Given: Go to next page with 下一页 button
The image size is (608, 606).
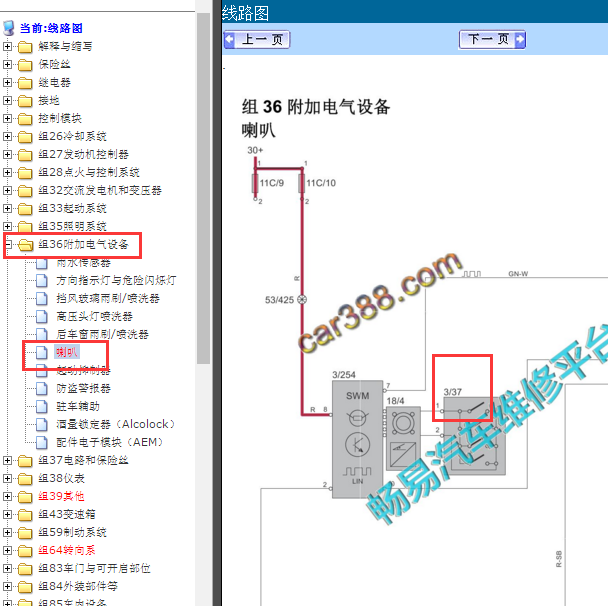Looking at the screenshot, I should click(492, 40).
